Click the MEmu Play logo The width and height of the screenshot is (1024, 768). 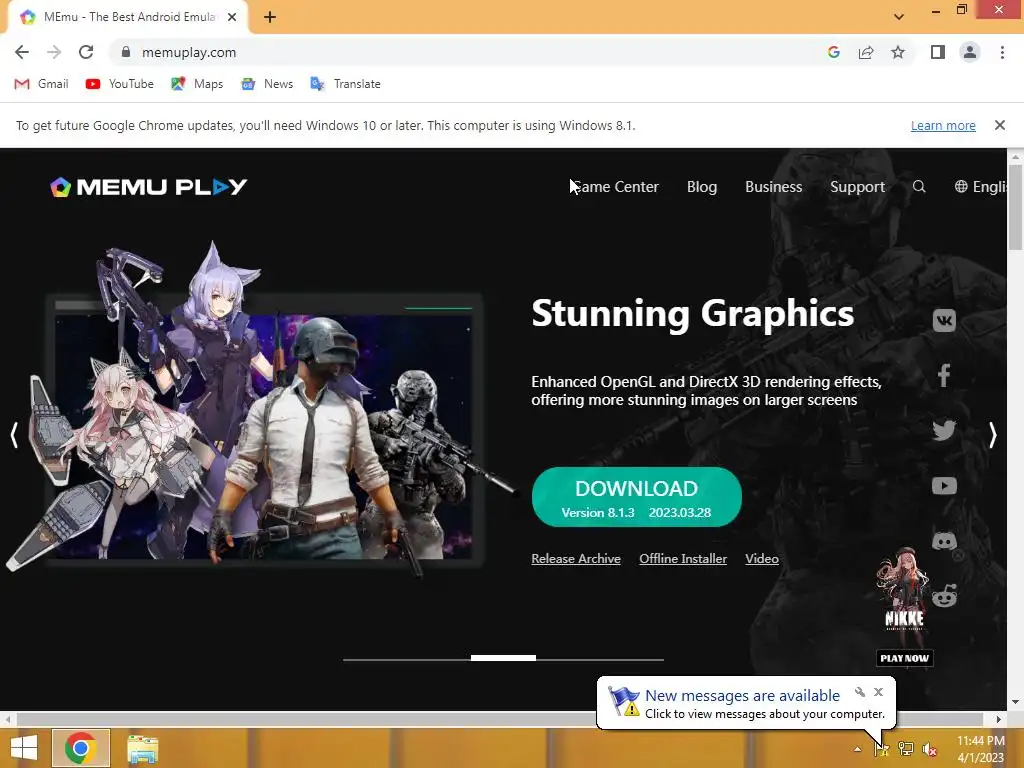pyautogui.click(x=149, y=187)
